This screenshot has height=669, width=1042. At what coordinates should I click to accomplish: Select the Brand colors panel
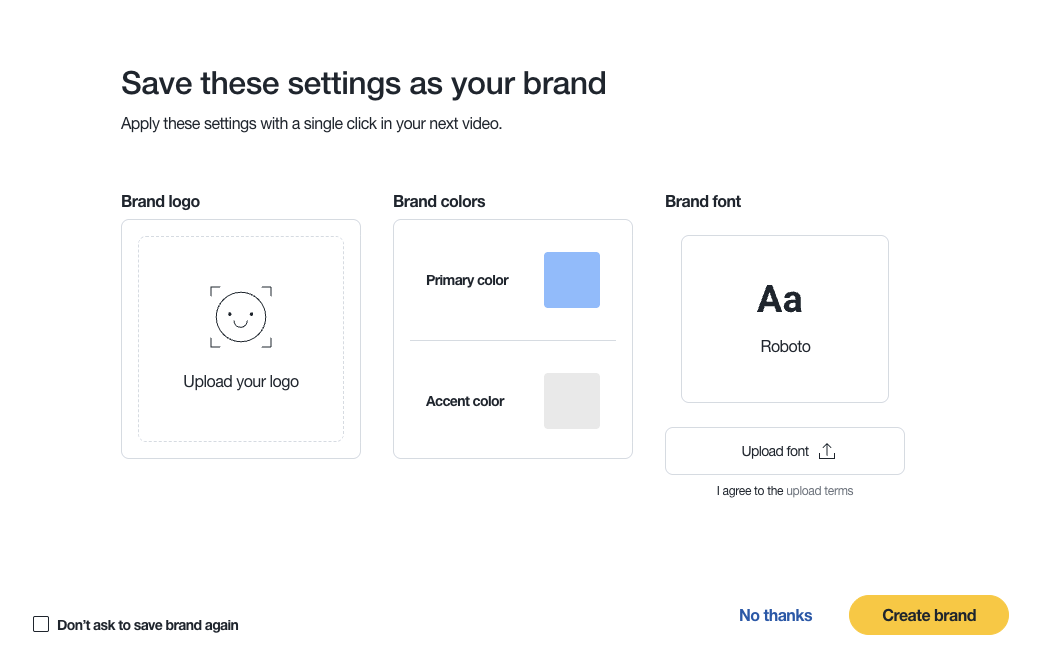512,338
